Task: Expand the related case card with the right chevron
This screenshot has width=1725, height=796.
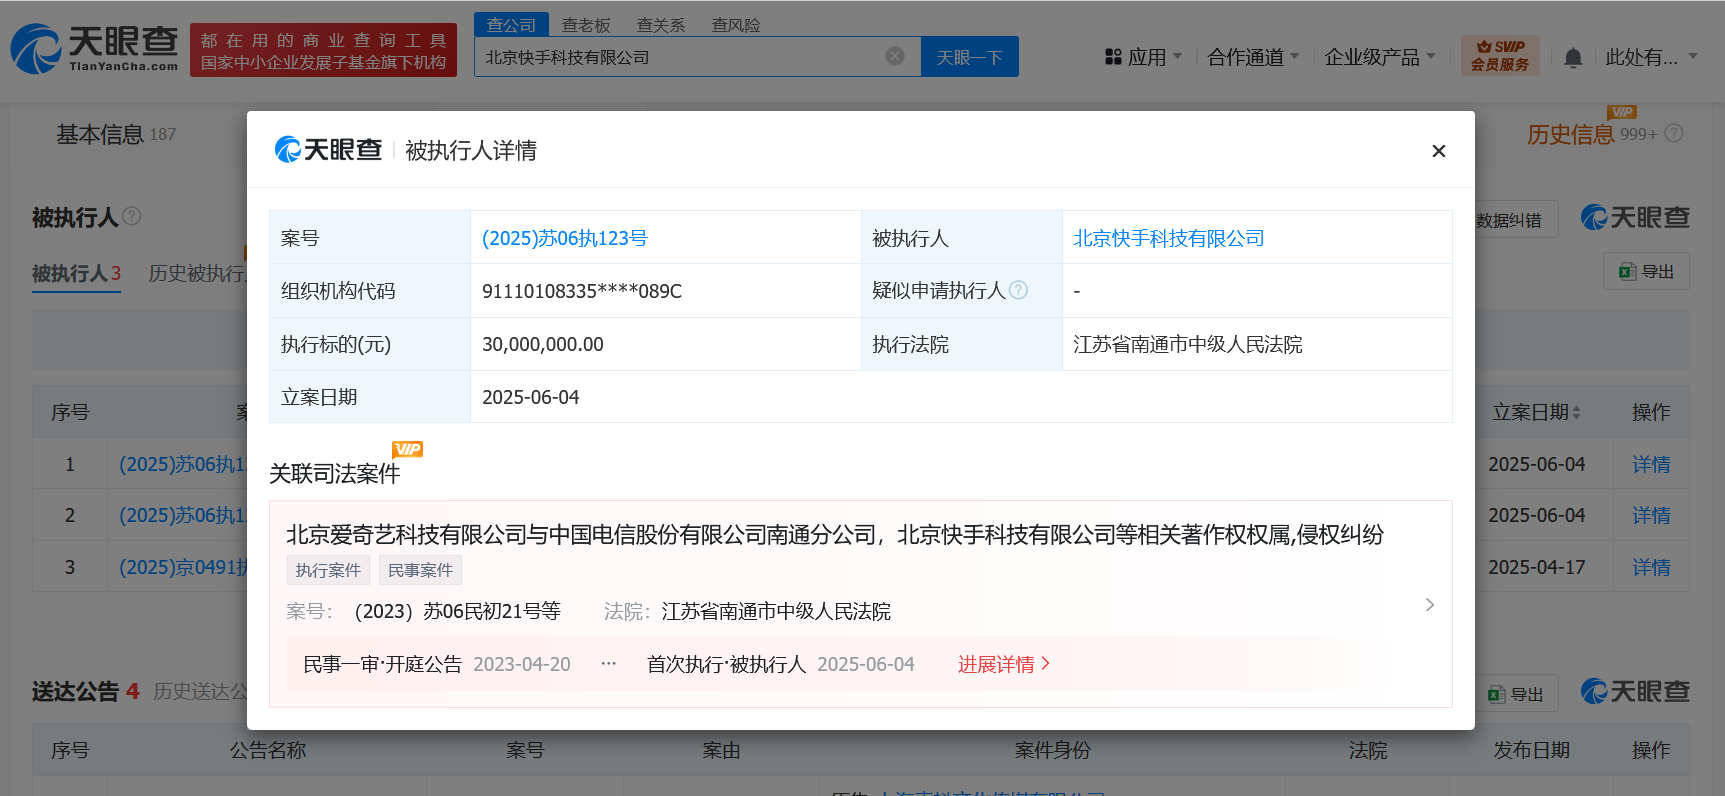Action: (x=1430, y=605)
